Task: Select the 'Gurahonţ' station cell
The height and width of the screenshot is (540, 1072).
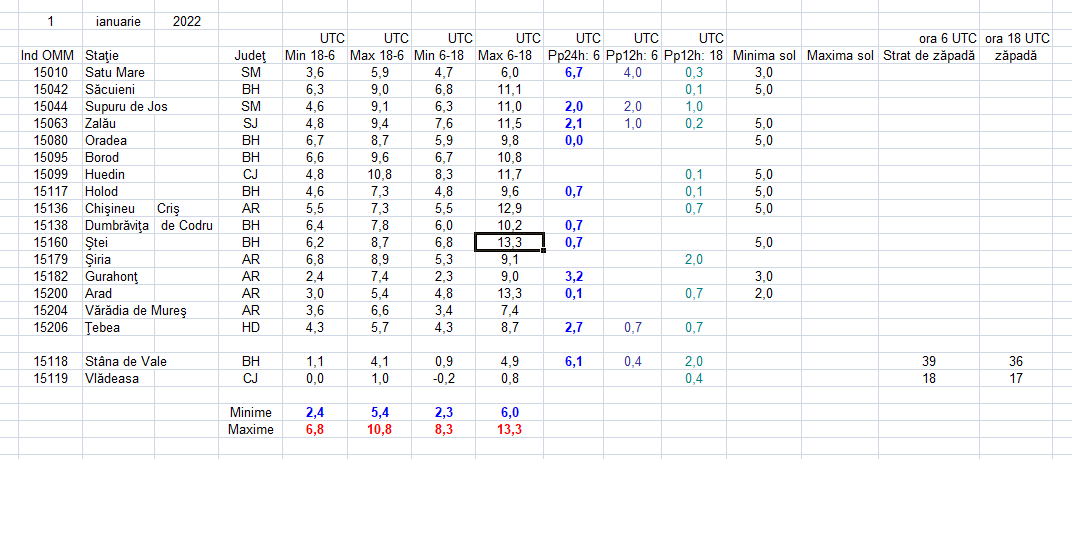Action: 118,277
